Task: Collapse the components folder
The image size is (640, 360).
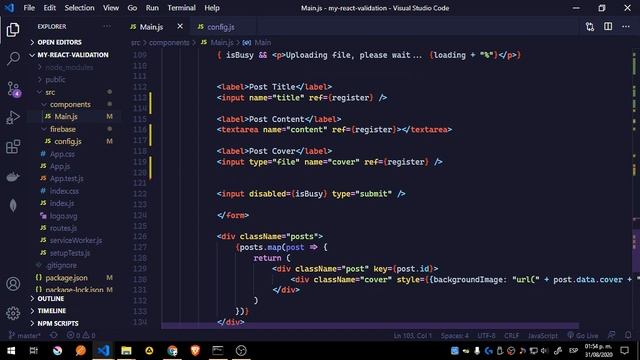Action: 70,104
